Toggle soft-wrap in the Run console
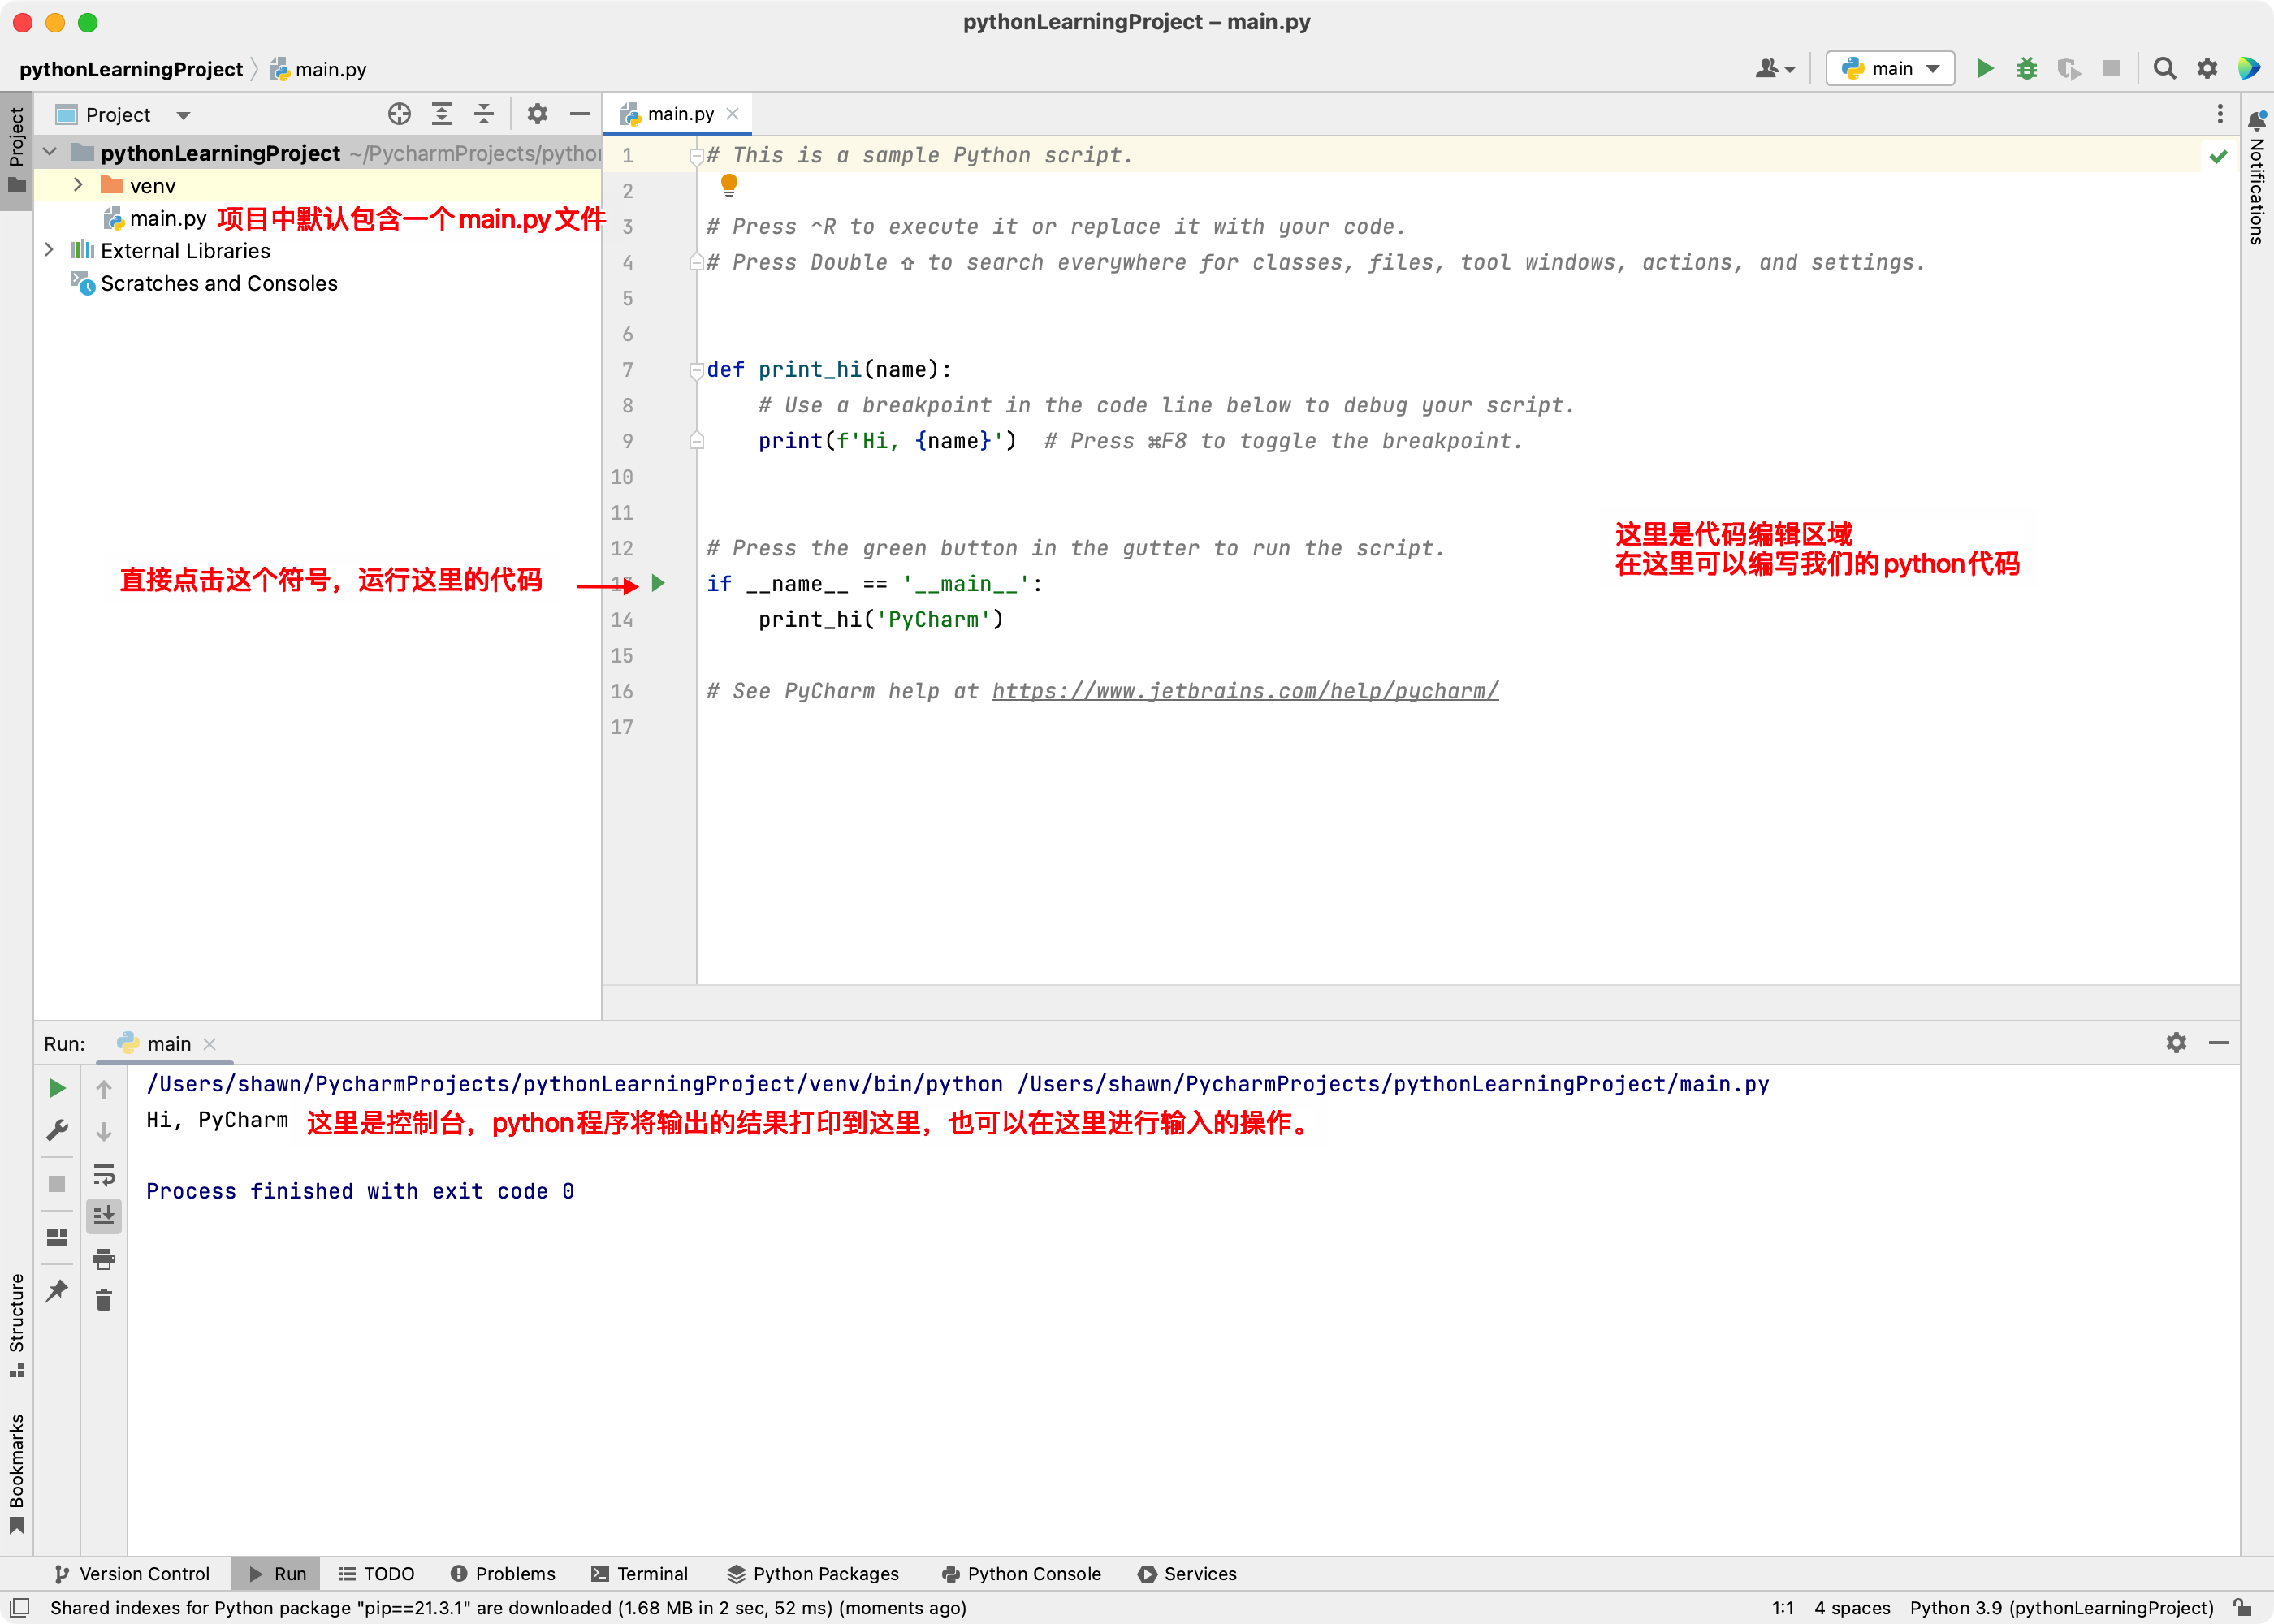Image resolution: width=2274 pixels, height=1624 pixels. [x=104, y=1174]
